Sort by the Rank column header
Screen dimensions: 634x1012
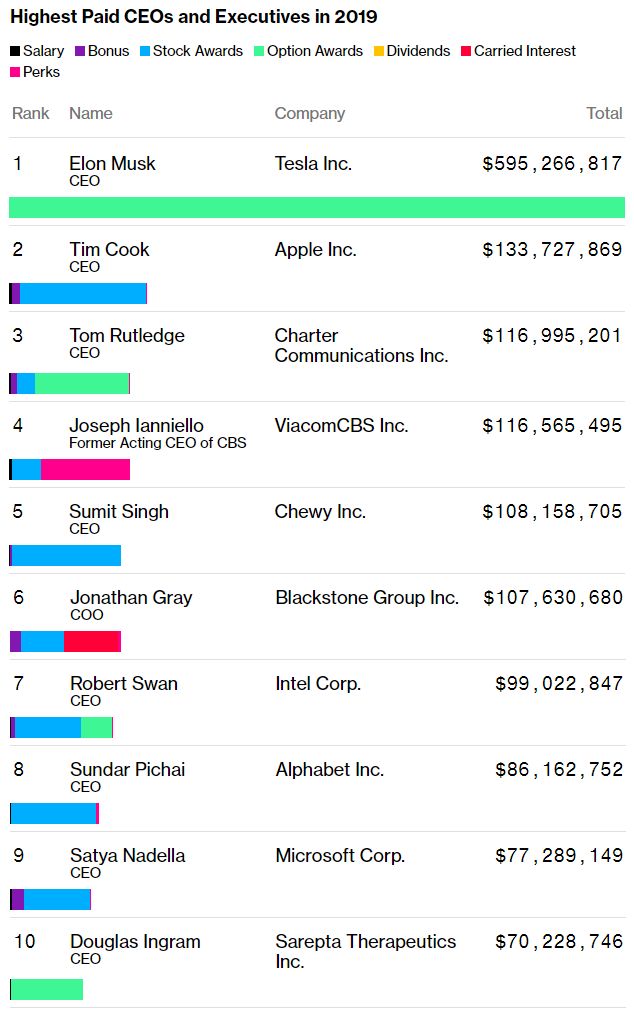31,114
